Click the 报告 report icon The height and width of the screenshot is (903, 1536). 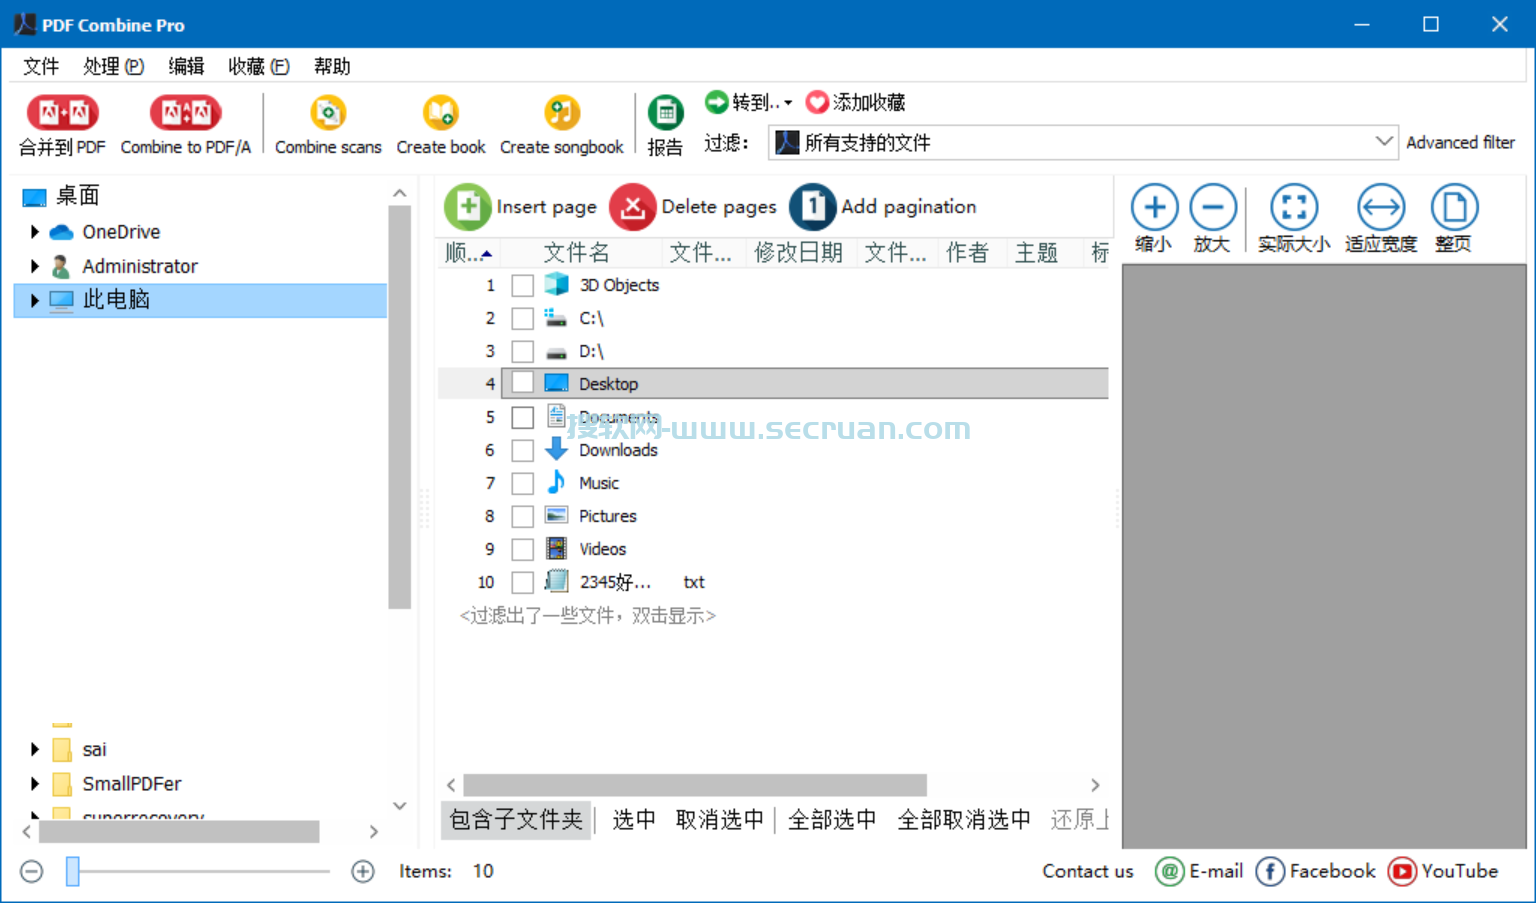coord(665,113)
